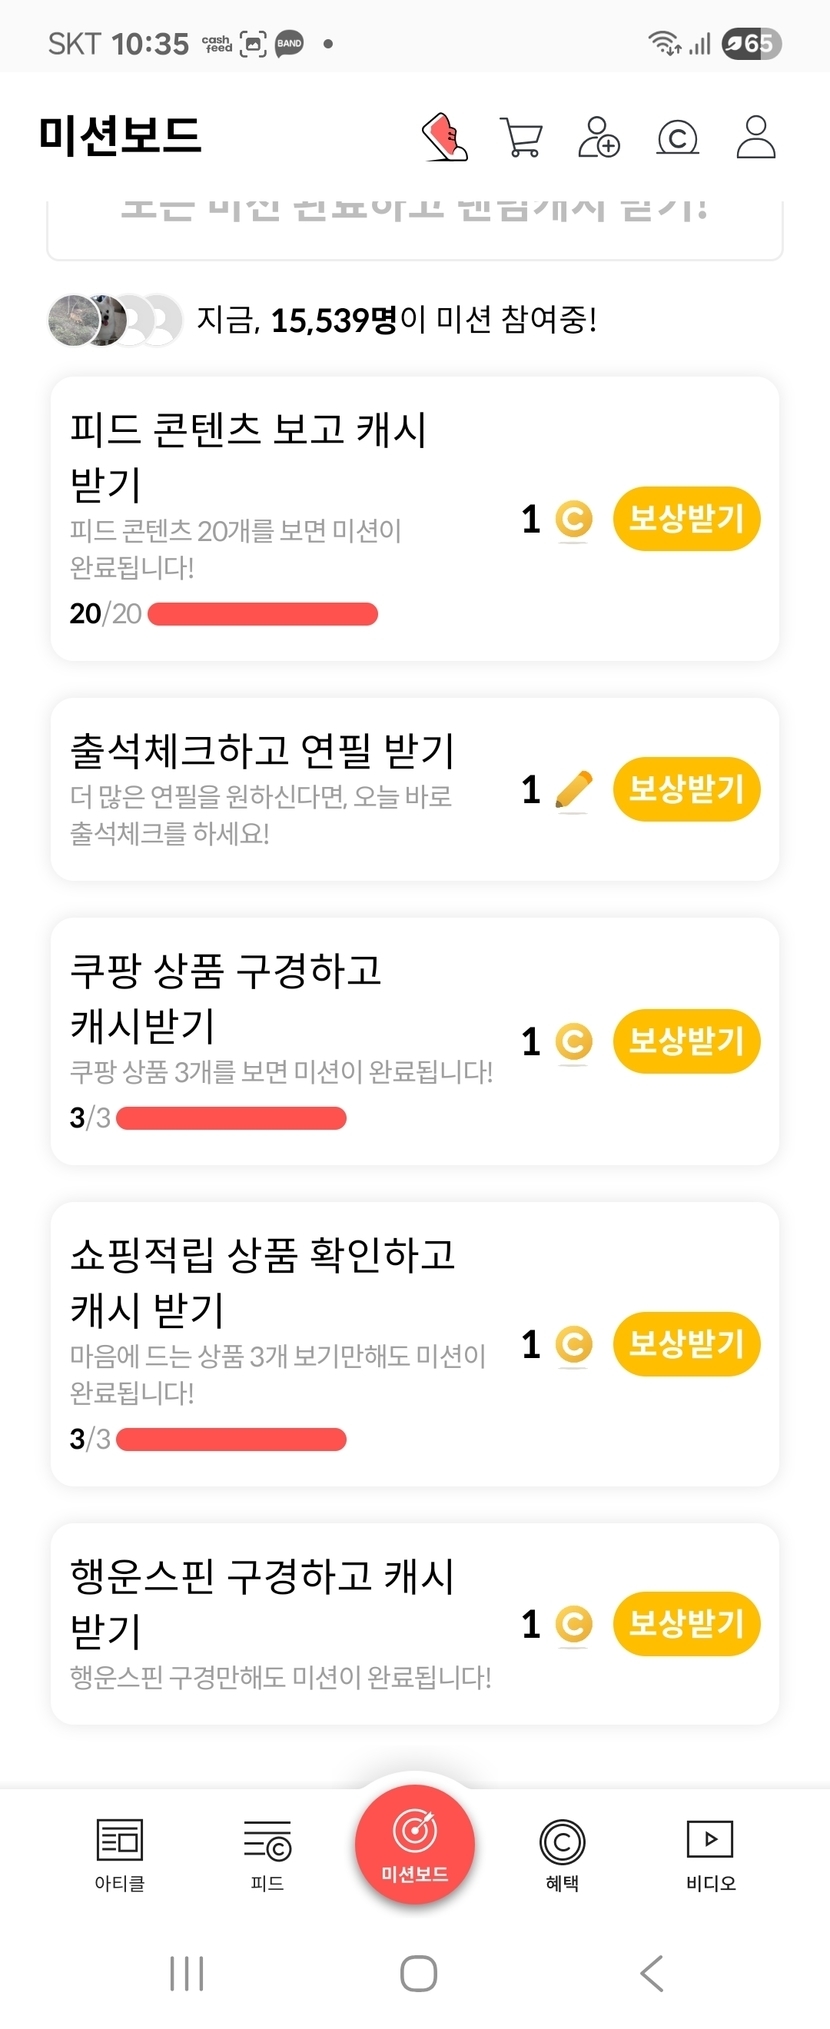Claim reward for feed content mission
The height and width of the screenshot is (2029, 830).
686,519
